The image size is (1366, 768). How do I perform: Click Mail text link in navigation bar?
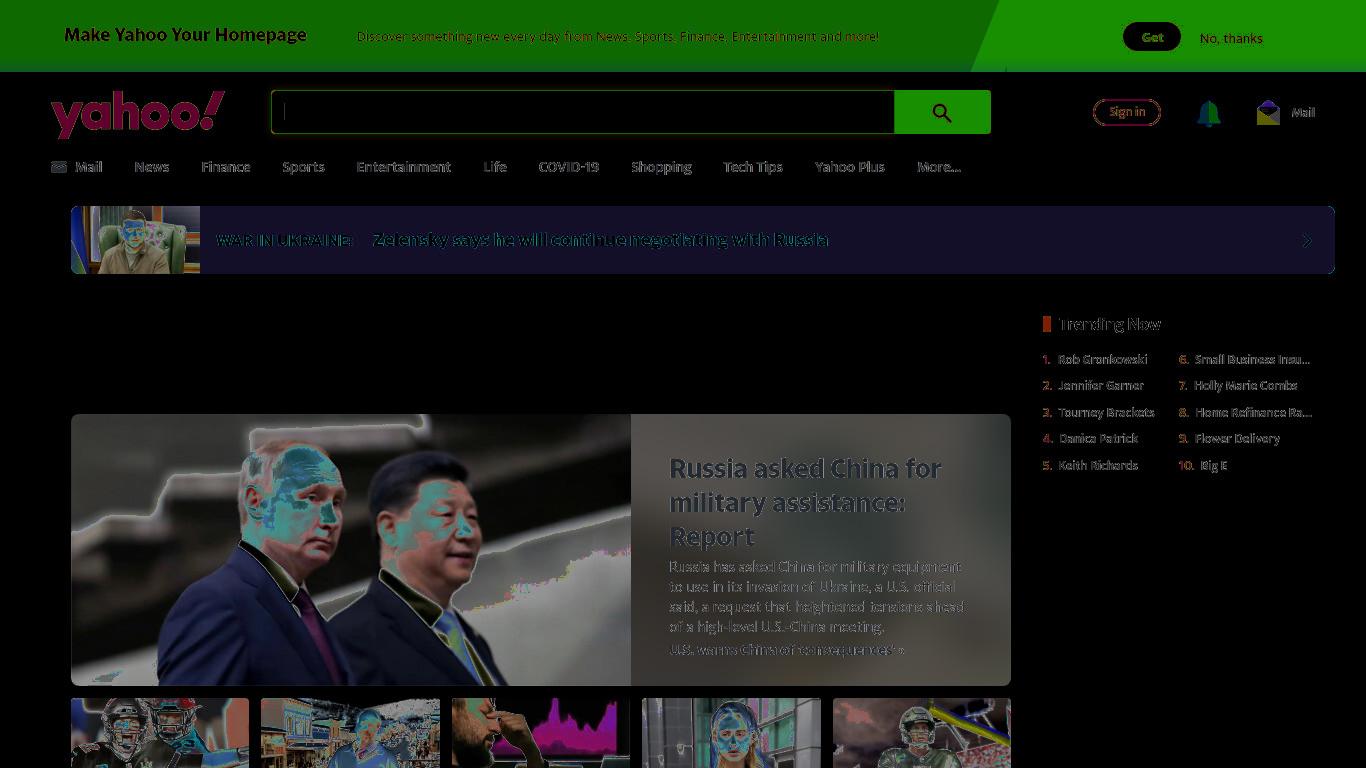point(89,167)
